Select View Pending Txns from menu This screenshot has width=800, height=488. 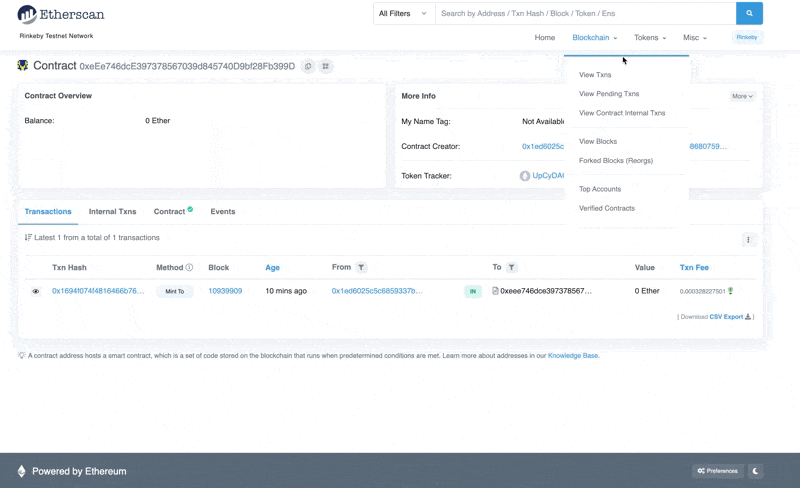pyautogui.click(x=609, y=94)
